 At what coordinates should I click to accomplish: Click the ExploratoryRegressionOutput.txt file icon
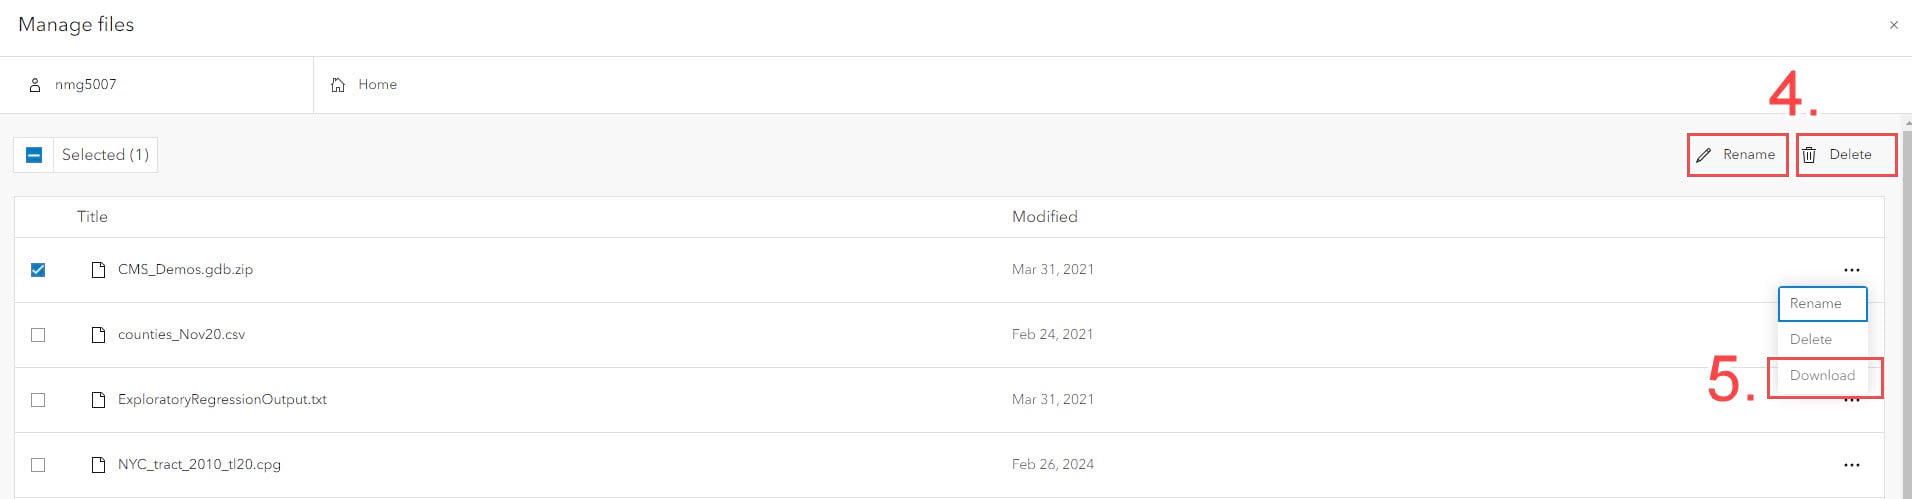(x=98, y=400)
